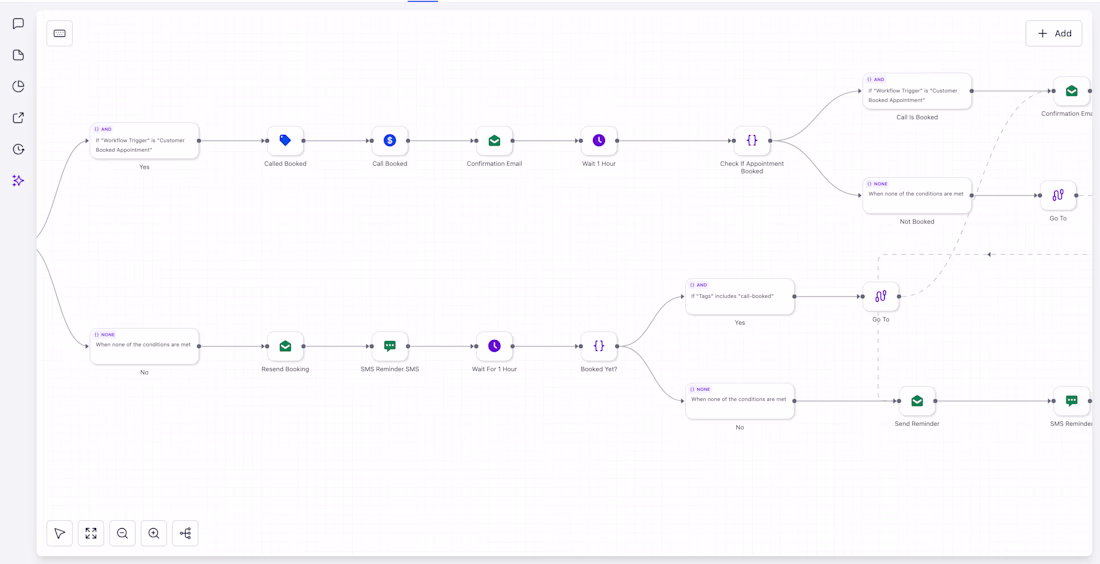This screenshot has width=1100, height=564.
Task: Click the sparkle AI sidebar icon
Action: tap(19, 180)
